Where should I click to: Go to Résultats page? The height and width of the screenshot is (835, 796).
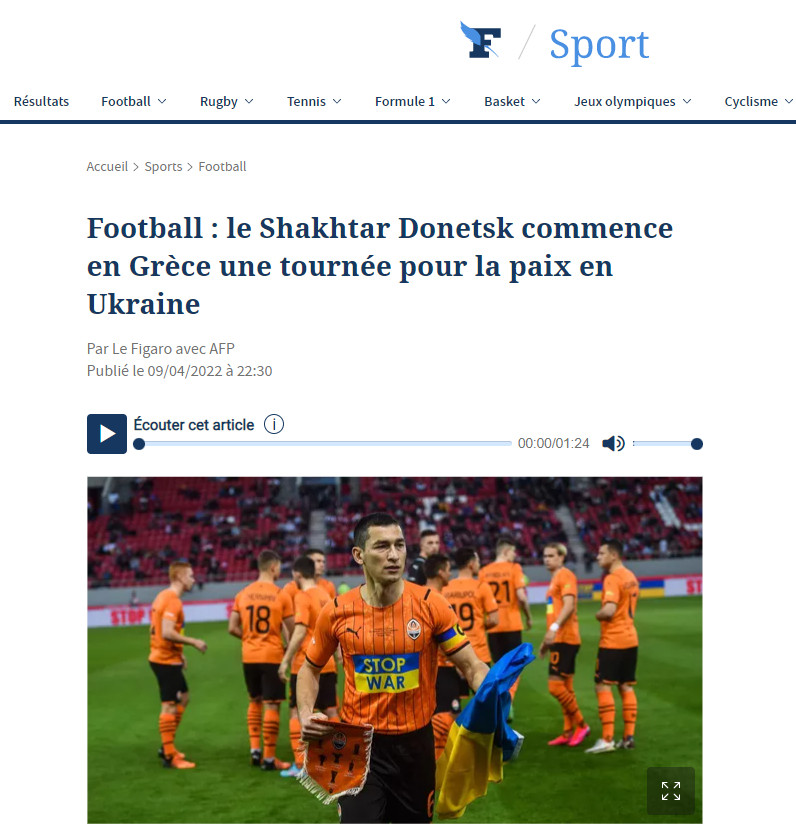click(x=42, y=101)
